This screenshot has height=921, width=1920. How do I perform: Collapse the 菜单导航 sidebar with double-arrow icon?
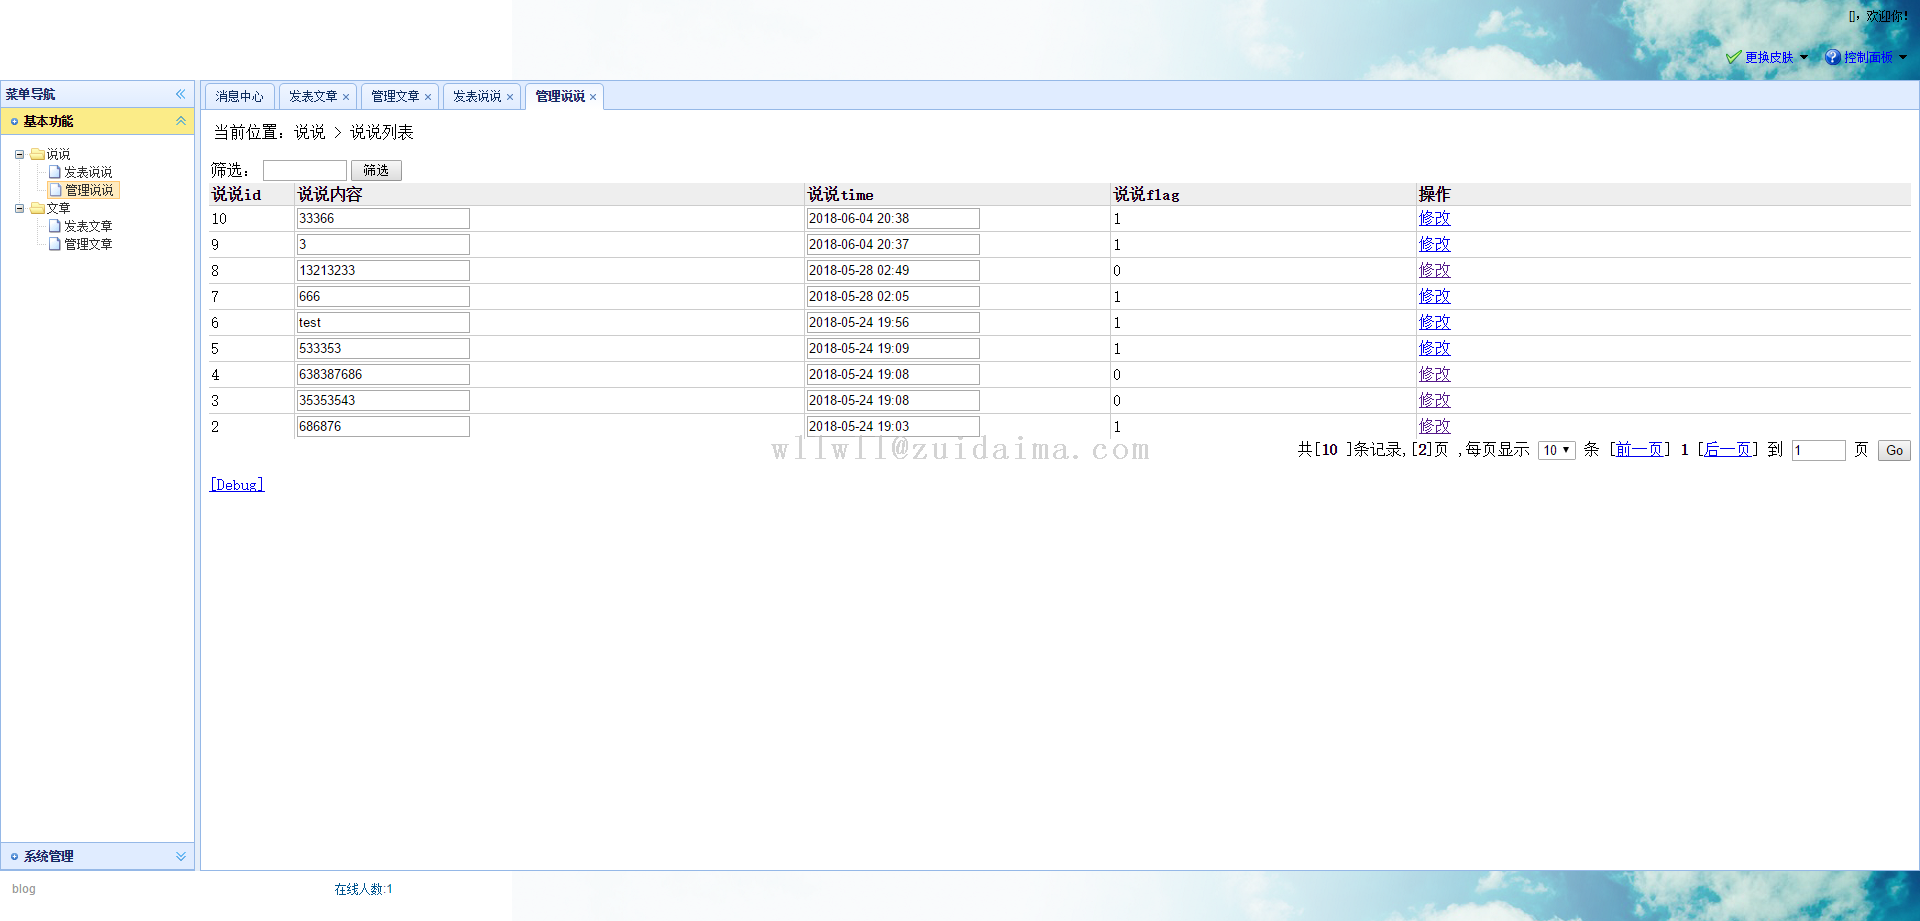pyautogui.click(x=181, y=94)
